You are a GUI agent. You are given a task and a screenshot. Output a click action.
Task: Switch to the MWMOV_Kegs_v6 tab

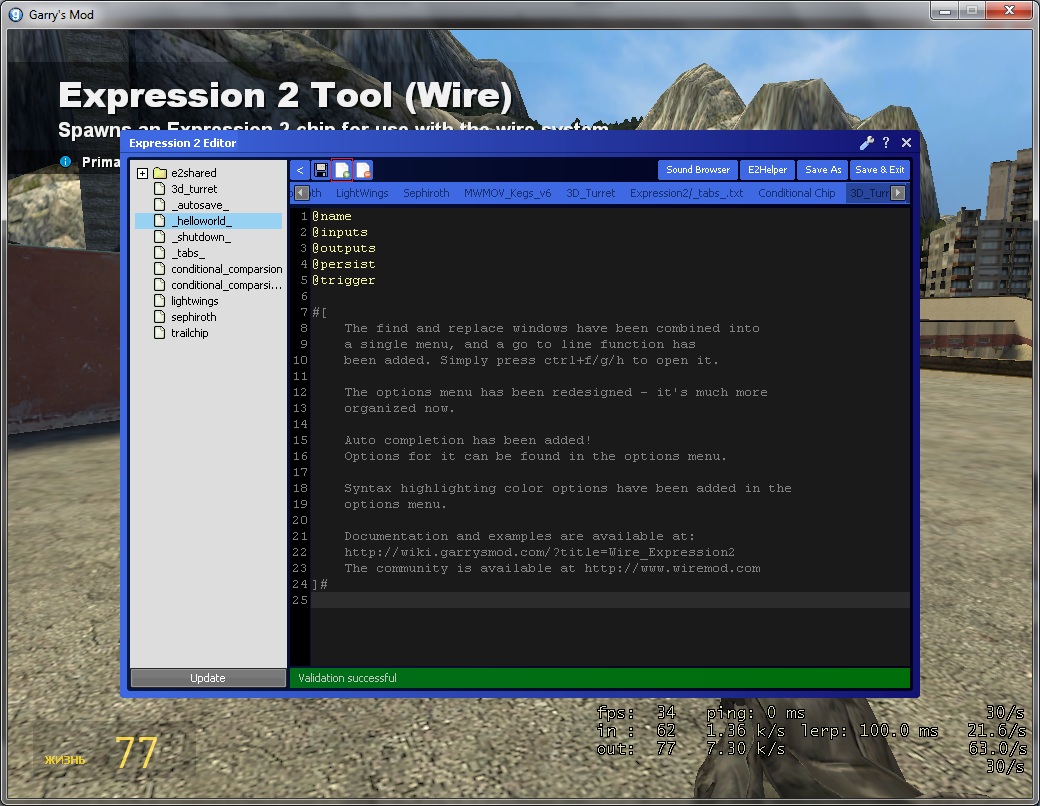click(x=507, y=193)
